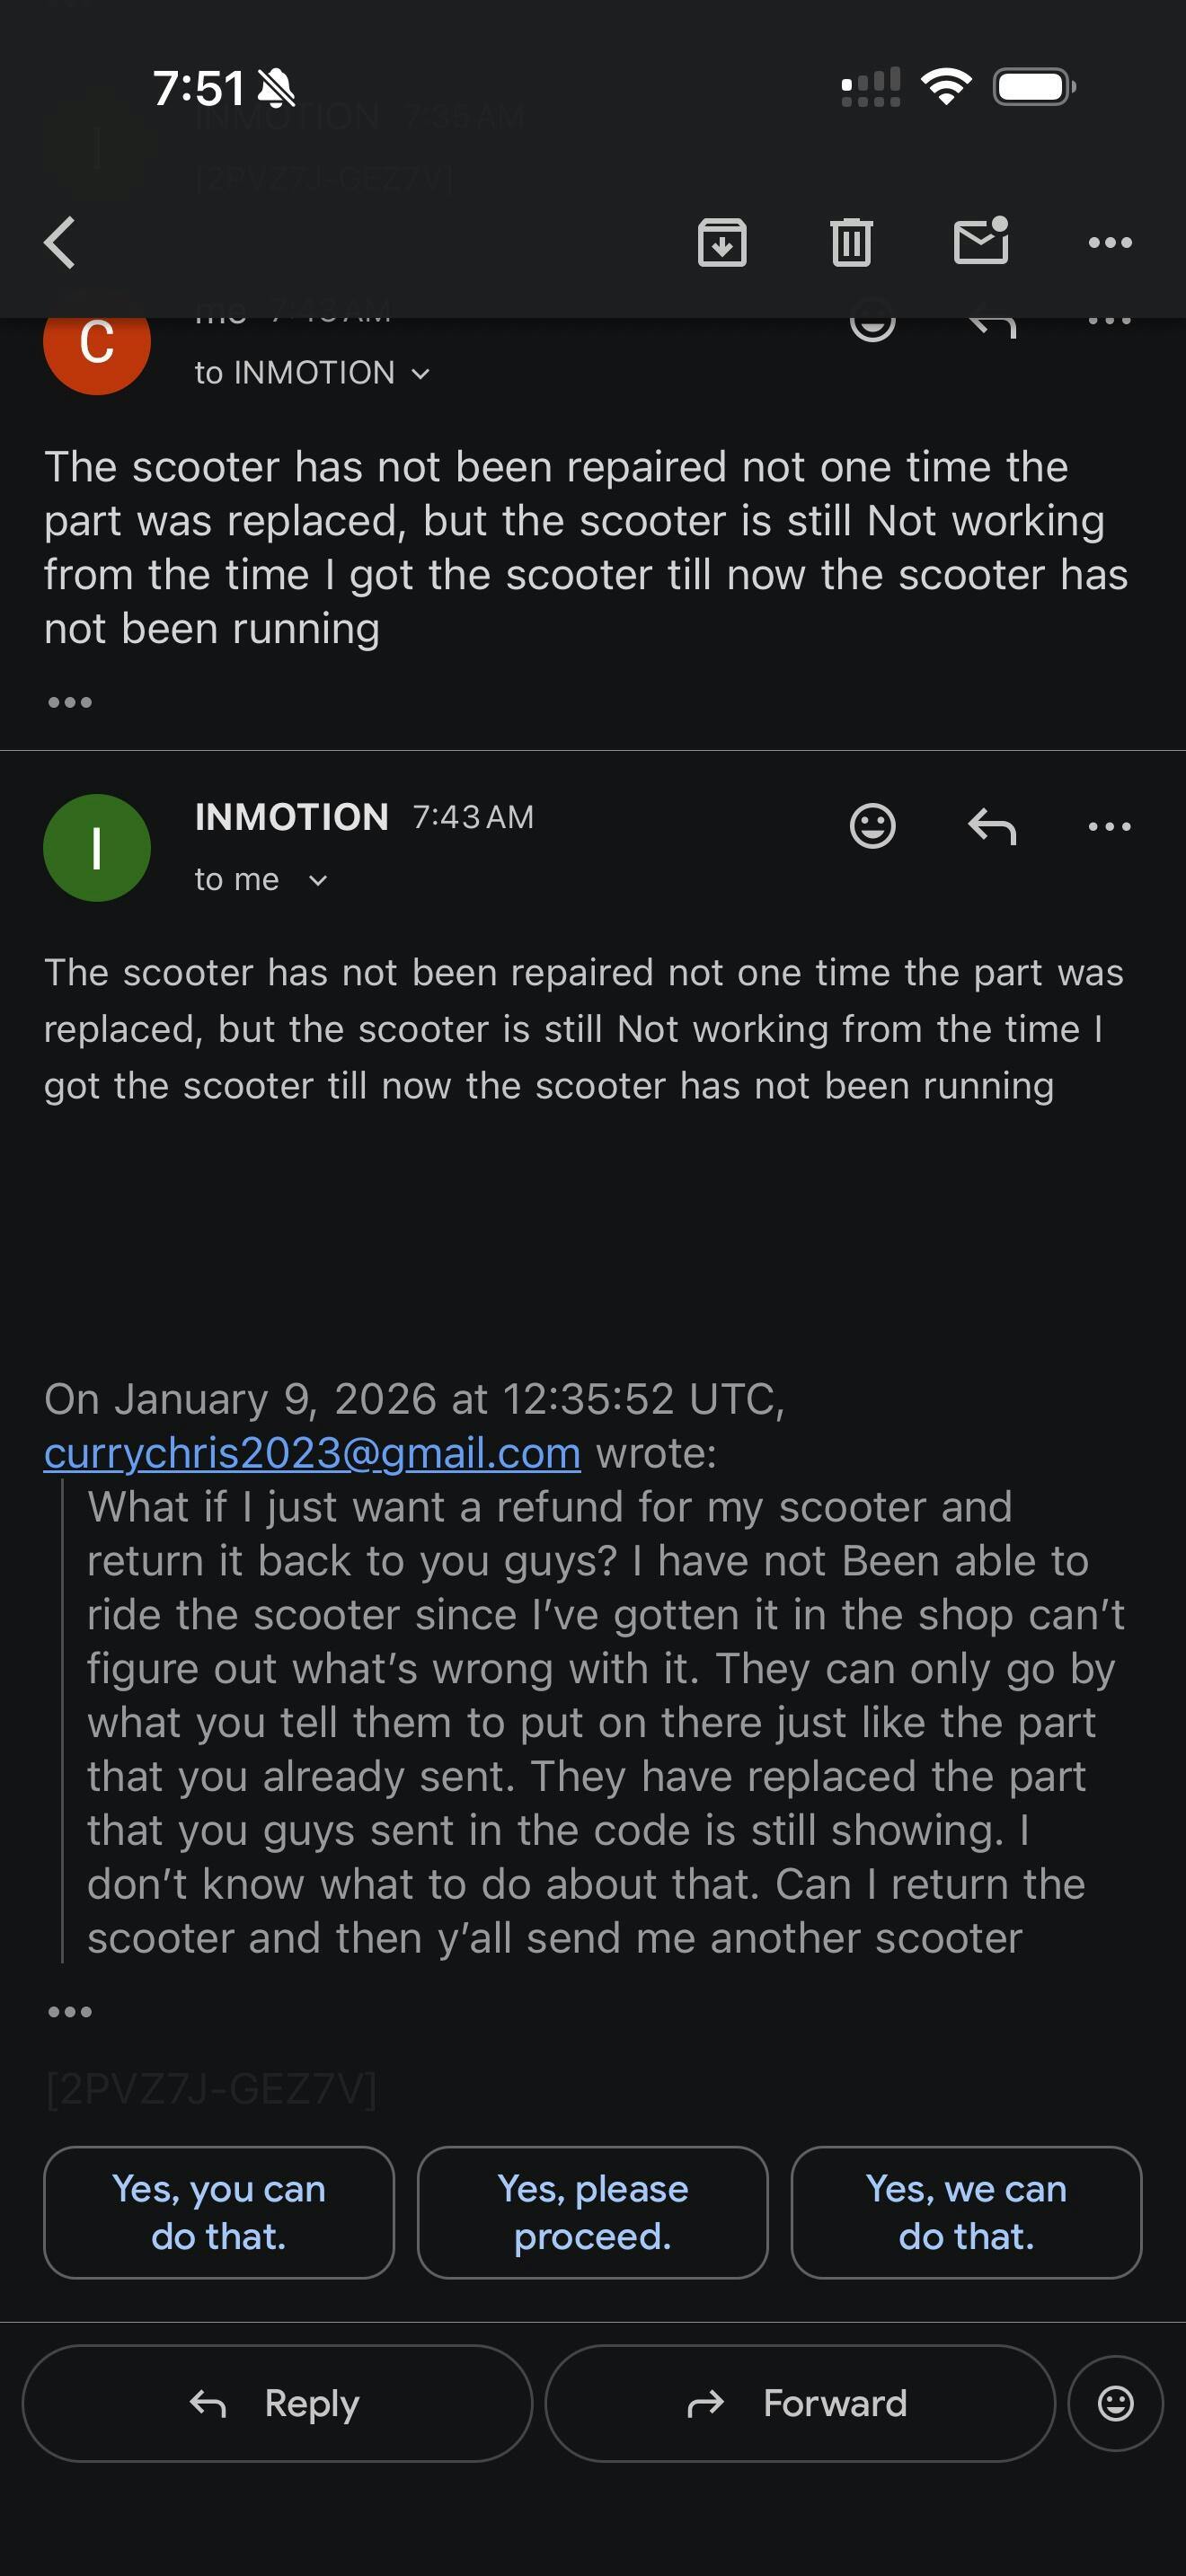Choose 'Yes, please proceed.' smart reply
1186x2576 pixels.
click(x=592, y=2212)
